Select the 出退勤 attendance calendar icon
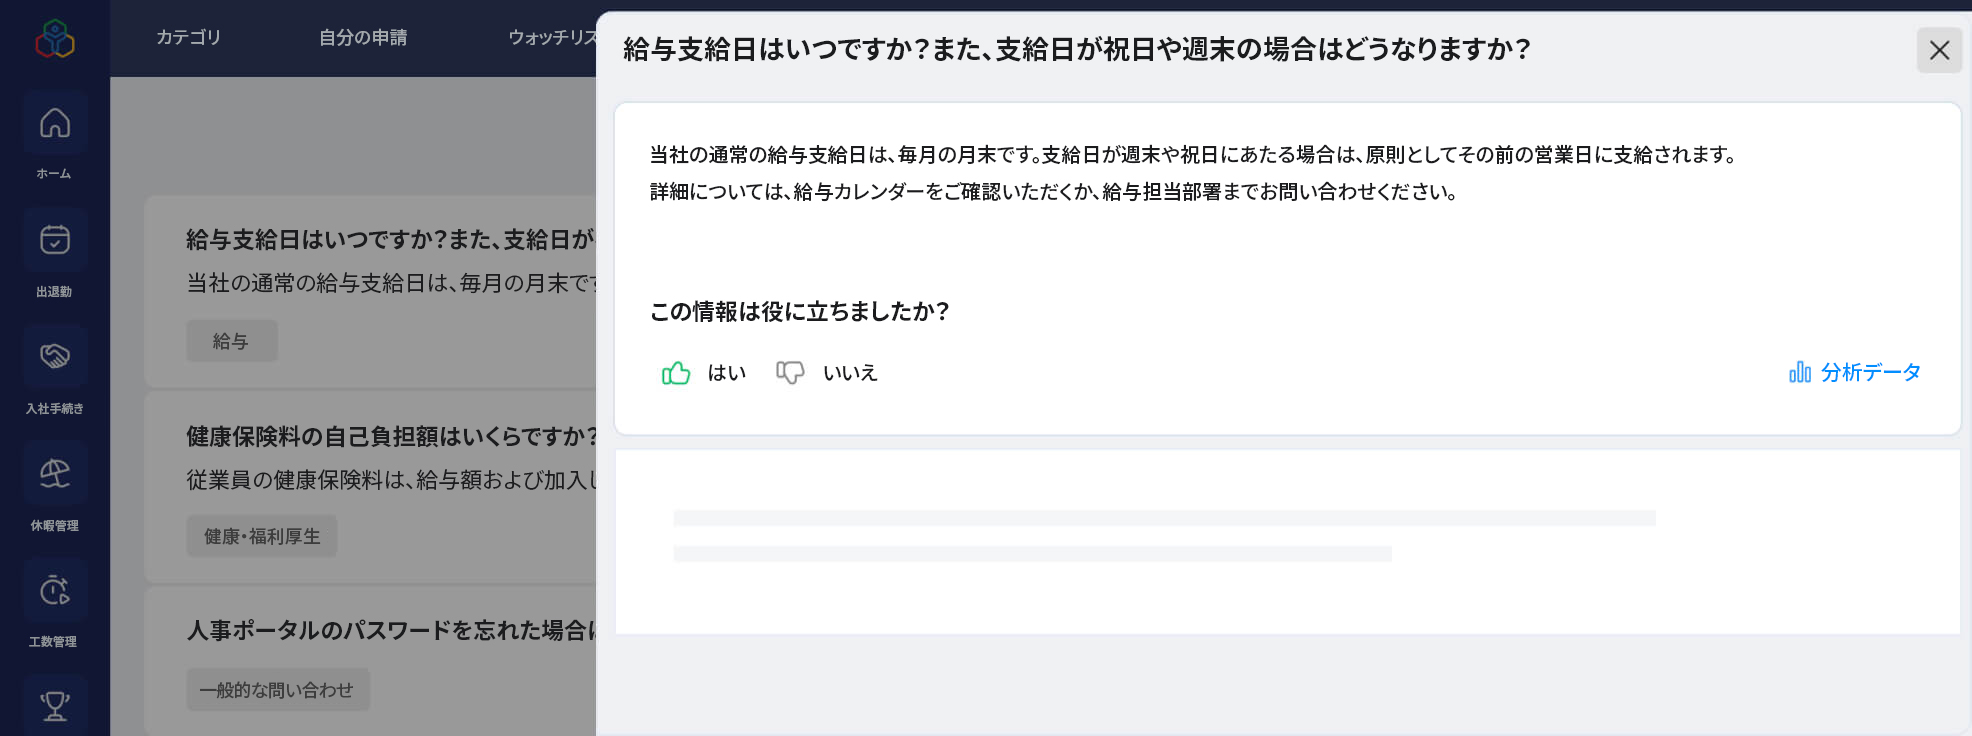This screenshot has width=1972, height=736. coord(55,240)
